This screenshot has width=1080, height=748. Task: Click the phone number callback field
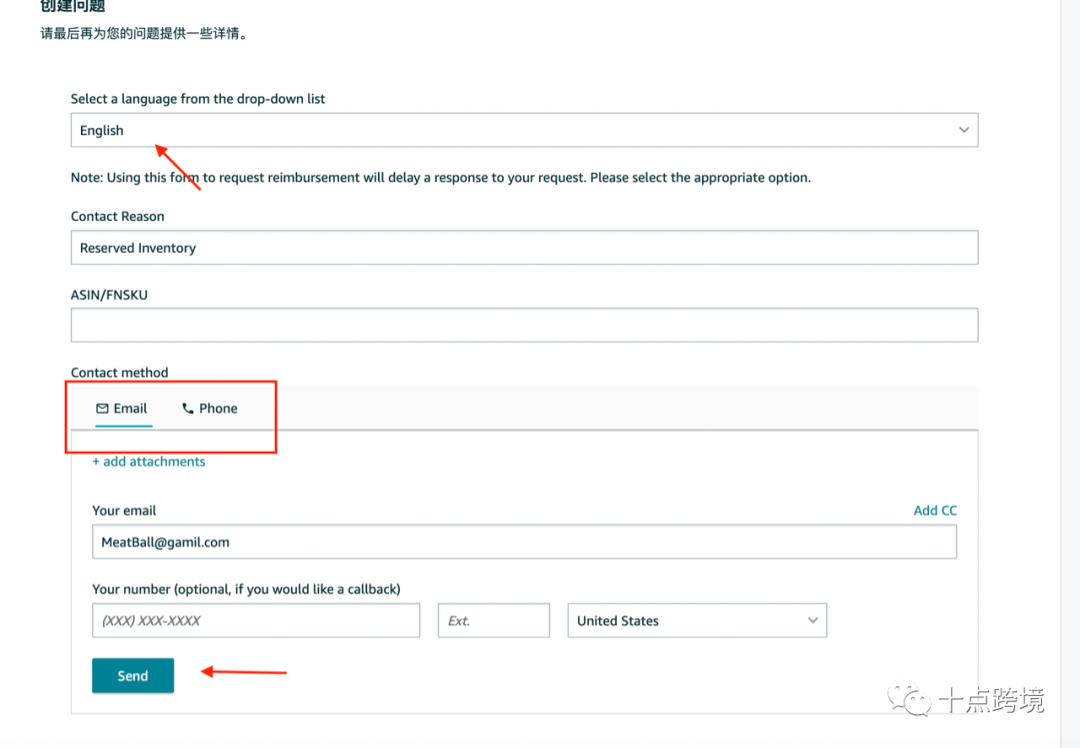click(256, 621)
